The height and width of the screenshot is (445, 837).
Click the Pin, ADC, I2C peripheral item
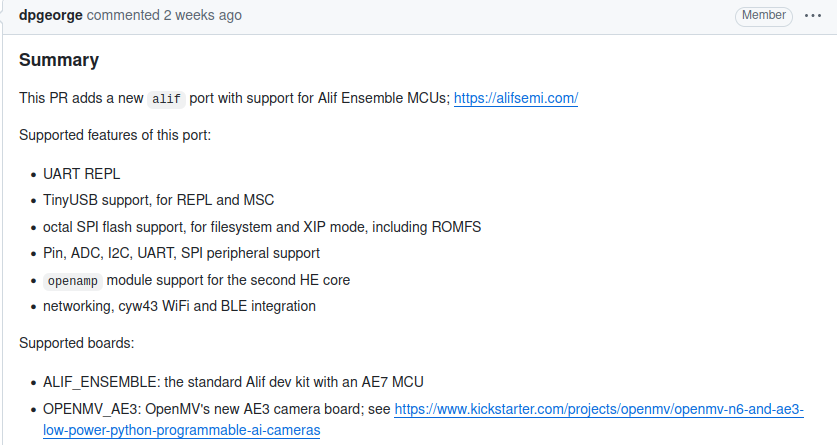pyautogui.click(x=181, y=253)
